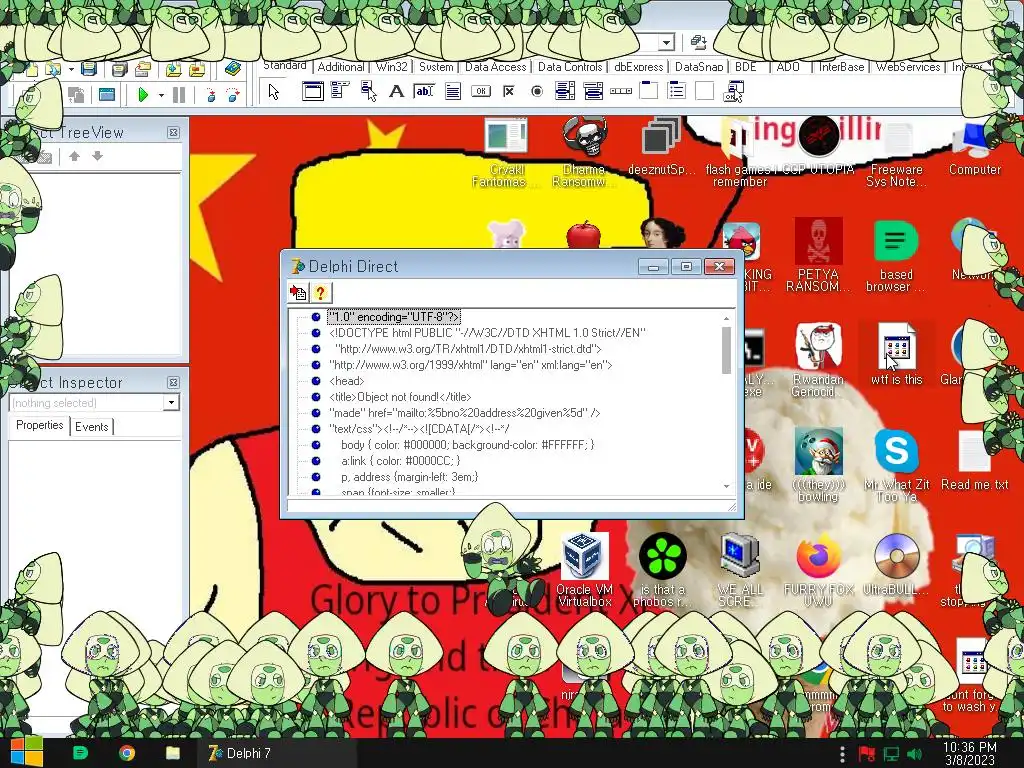This screenshot has width=1024, height=768.
Task: Open Chrome from the taskbar
Action: click(x=127, y=753)
